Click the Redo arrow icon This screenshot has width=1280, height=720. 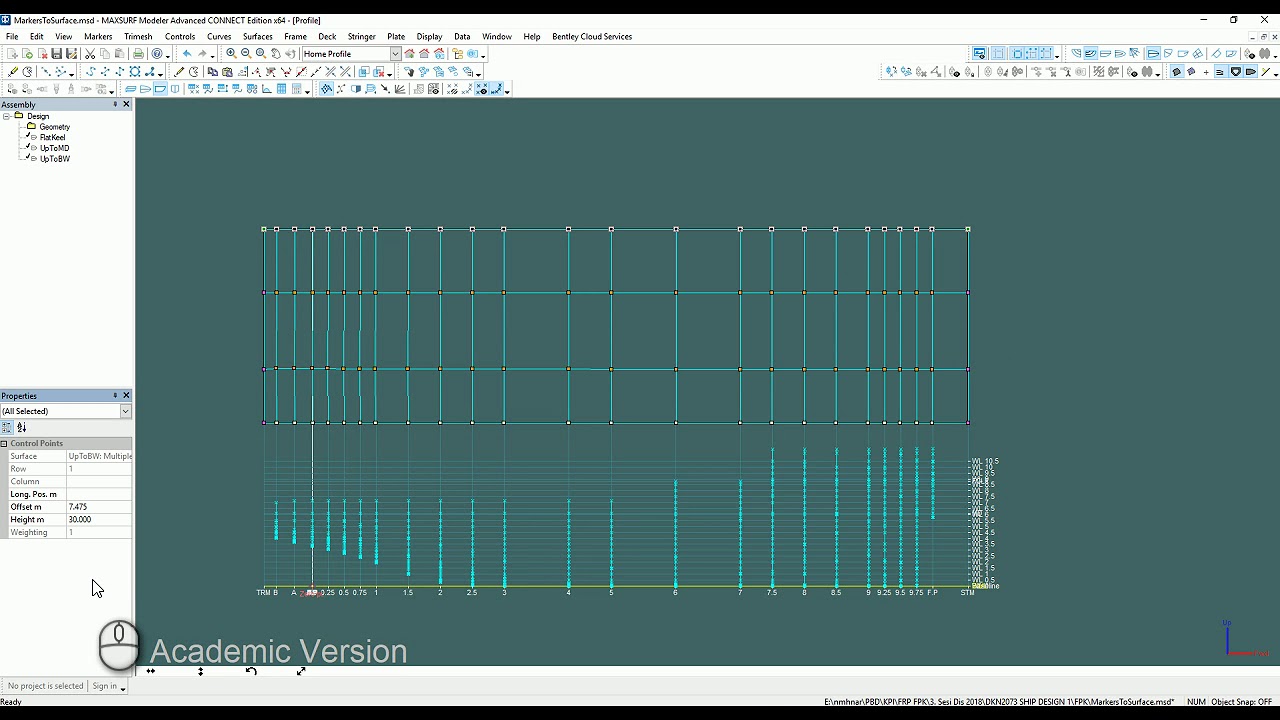pos(202,53)
